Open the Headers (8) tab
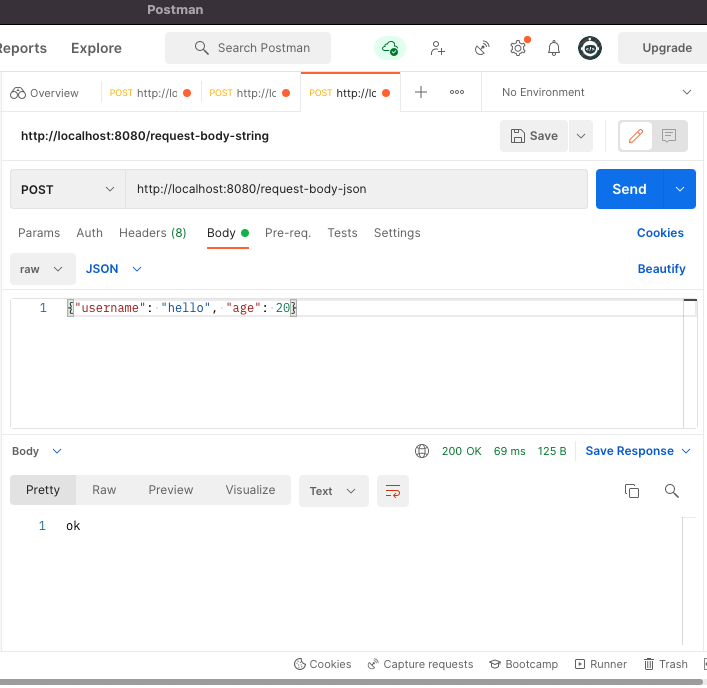707x688 pixels. 152,233
